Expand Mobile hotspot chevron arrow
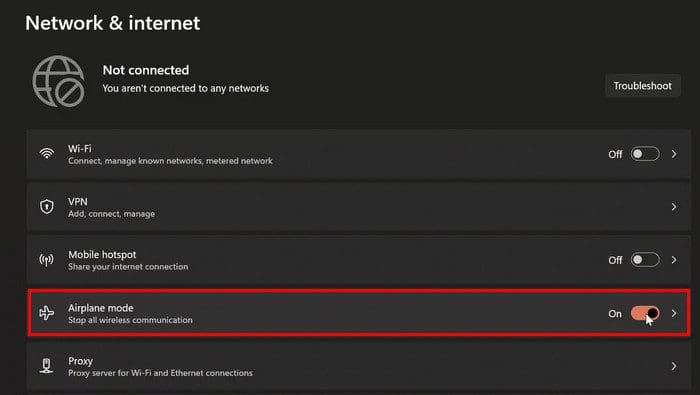700x395 pixels. tap(674, 260)
